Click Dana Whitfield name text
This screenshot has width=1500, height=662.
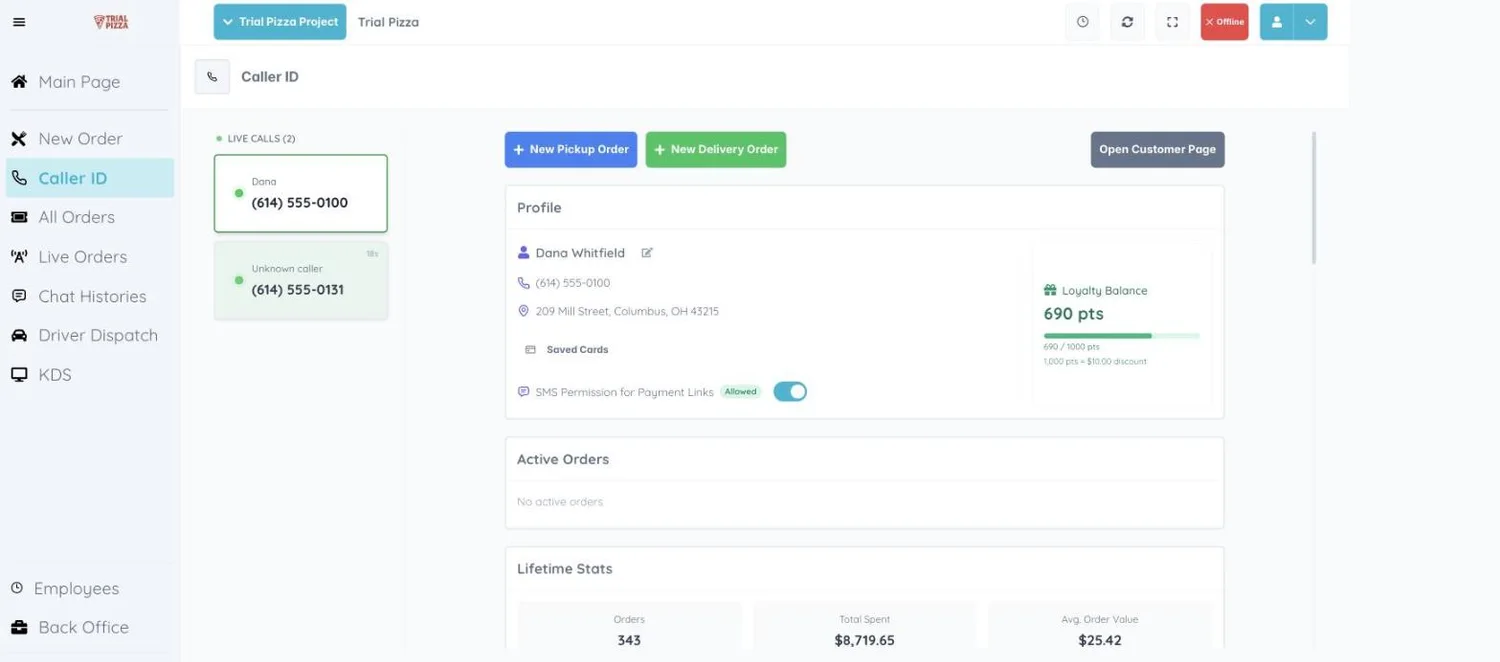click(x=580, y=253)
